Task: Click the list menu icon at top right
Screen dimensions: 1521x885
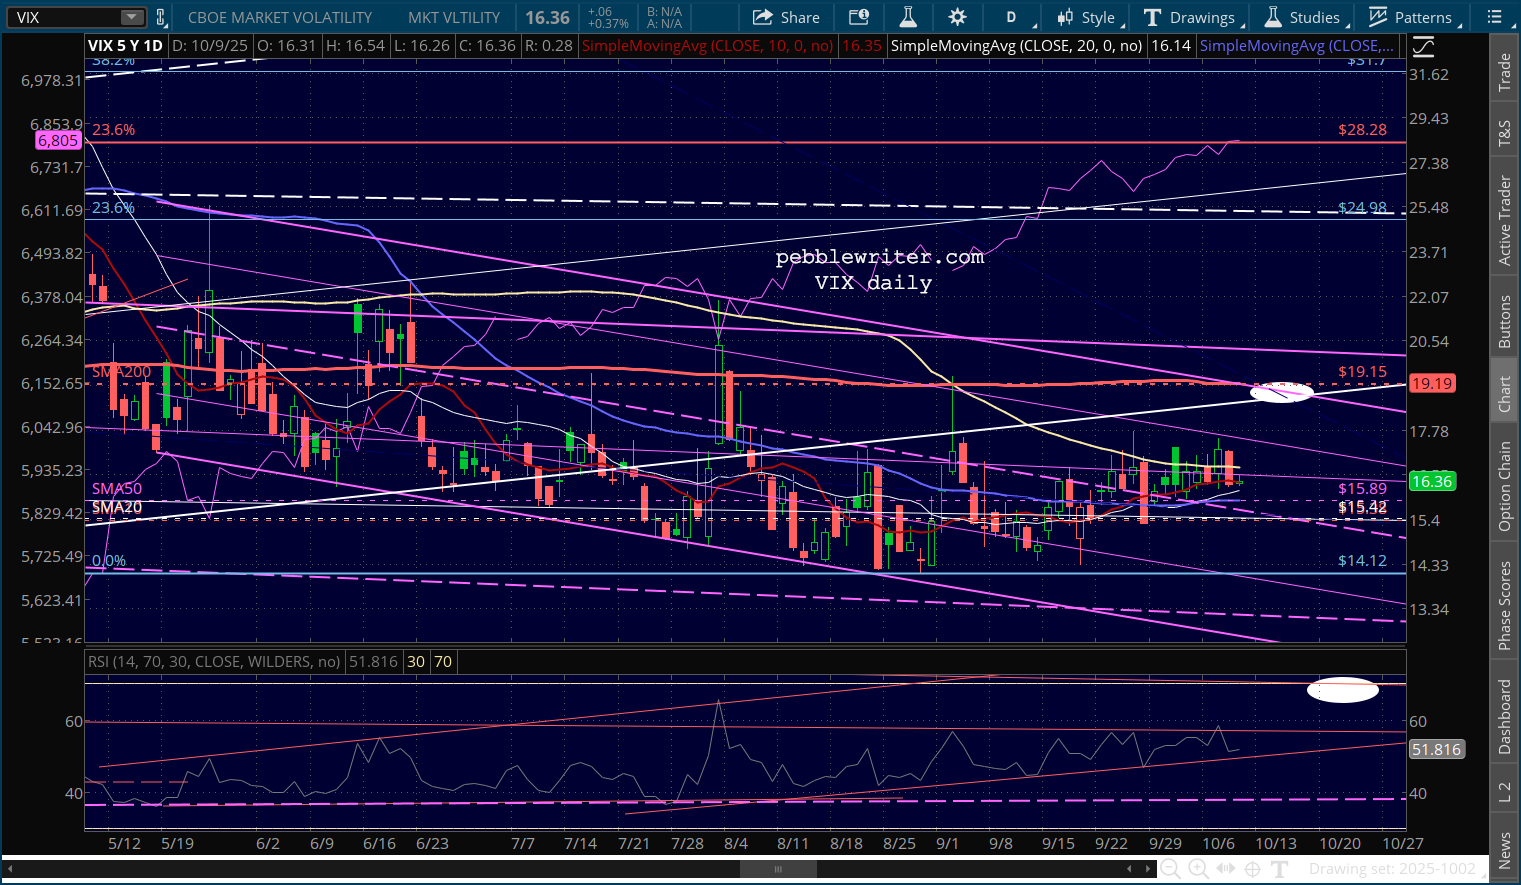Action: coord(1495,17)
